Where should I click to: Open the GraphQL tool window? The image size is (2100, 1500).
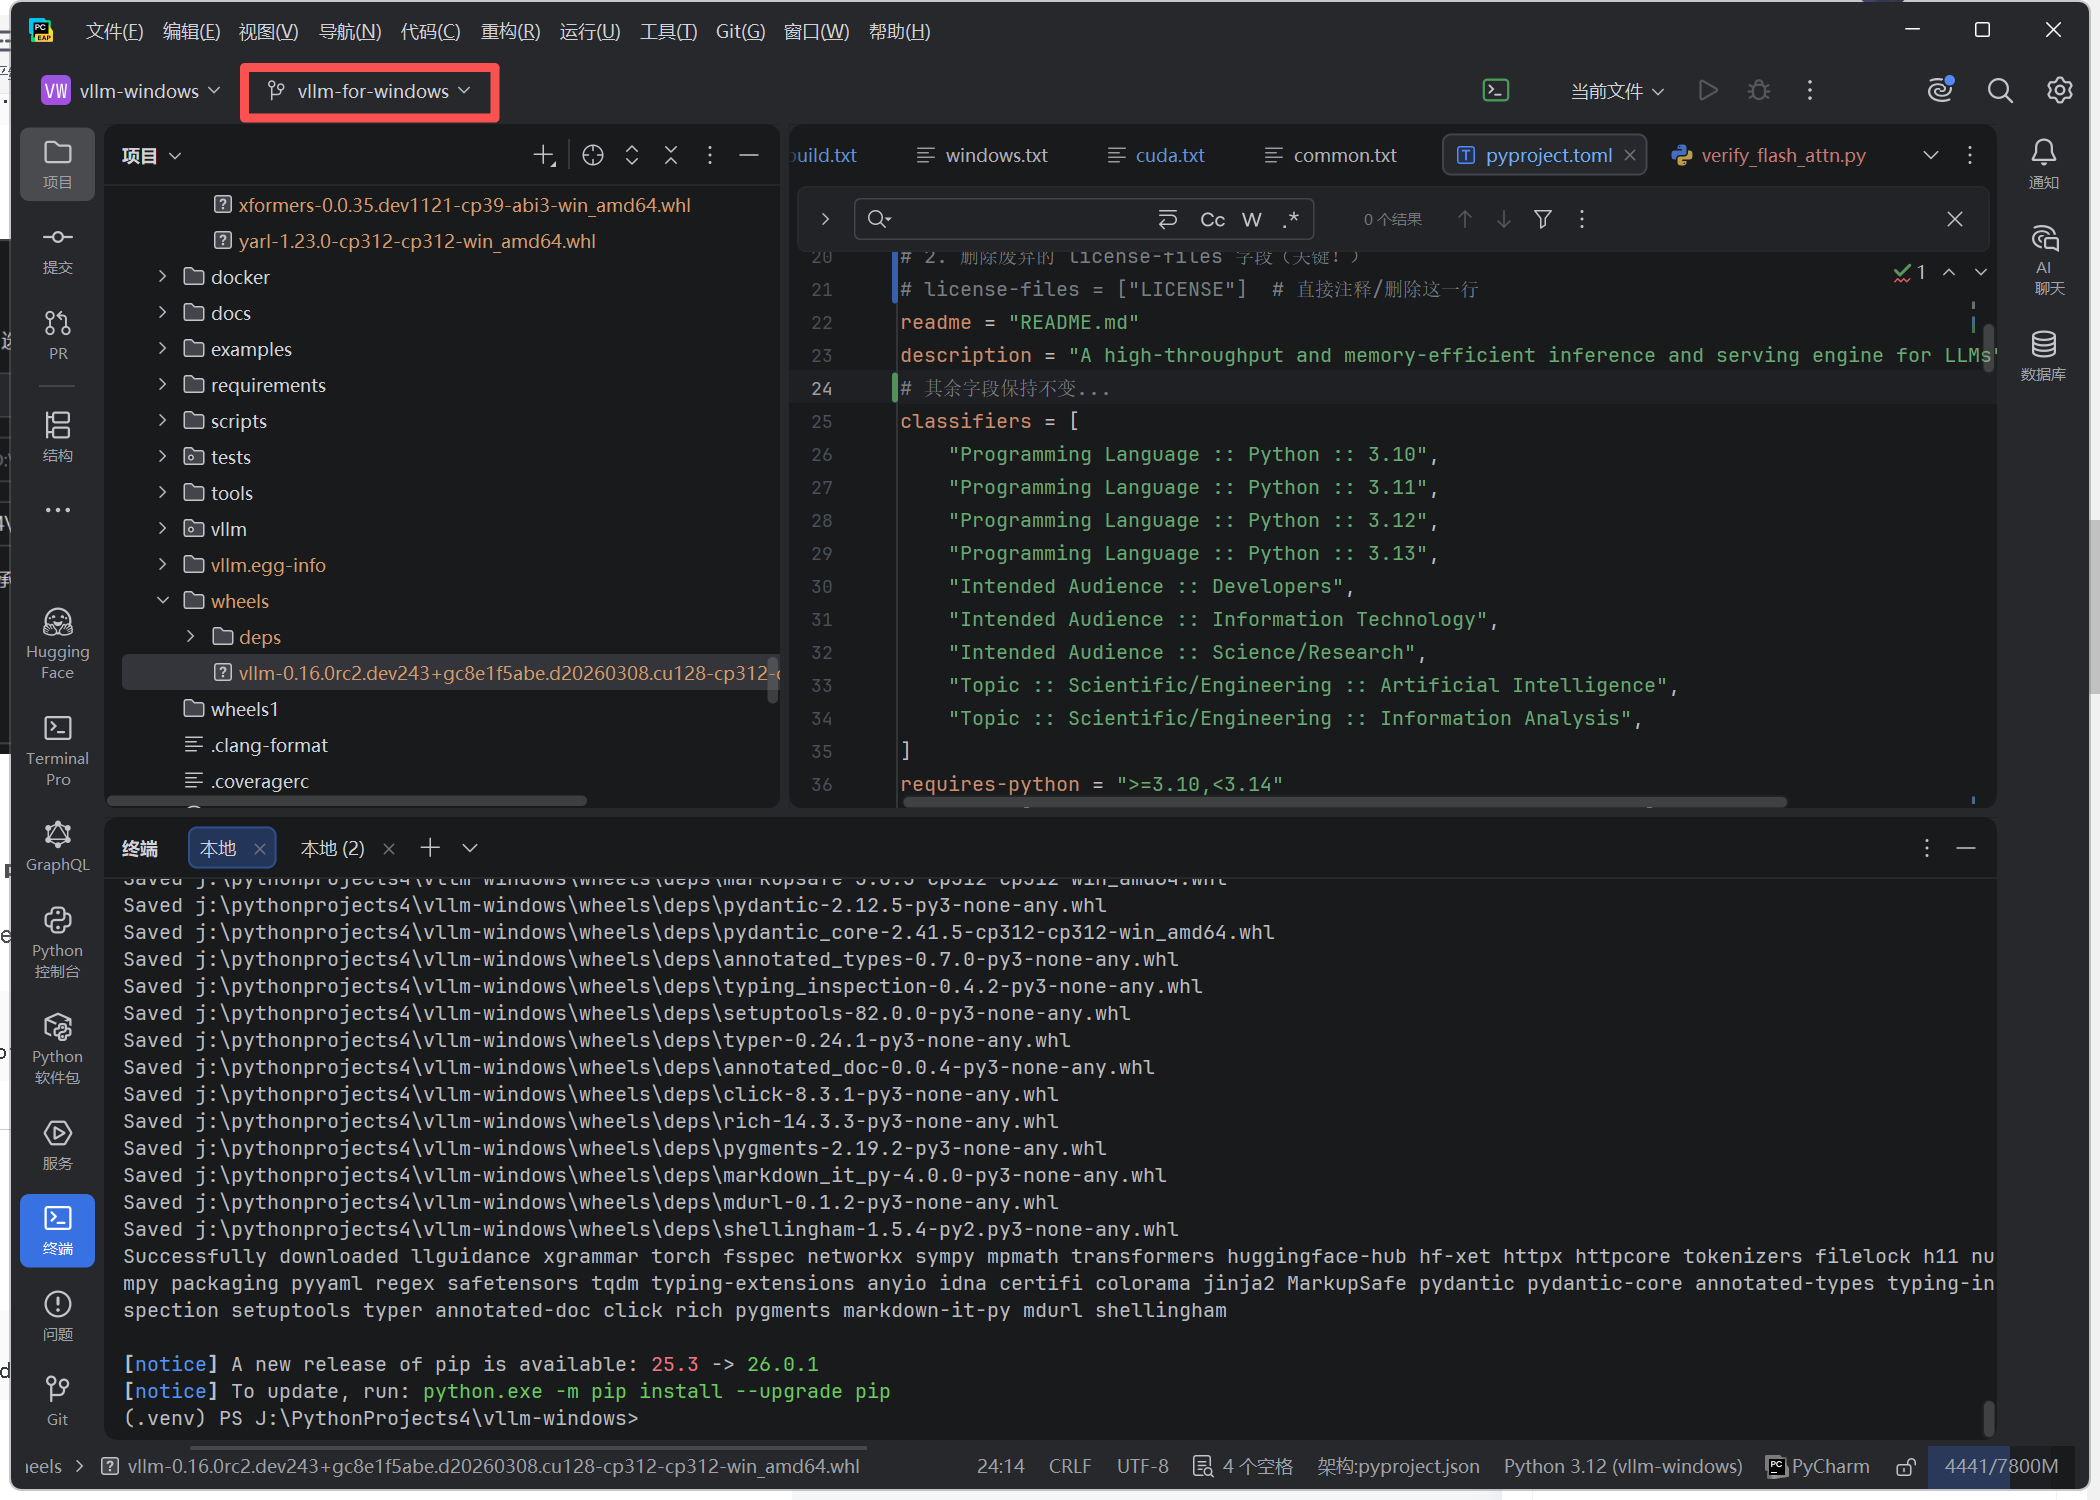click(57, 845)
